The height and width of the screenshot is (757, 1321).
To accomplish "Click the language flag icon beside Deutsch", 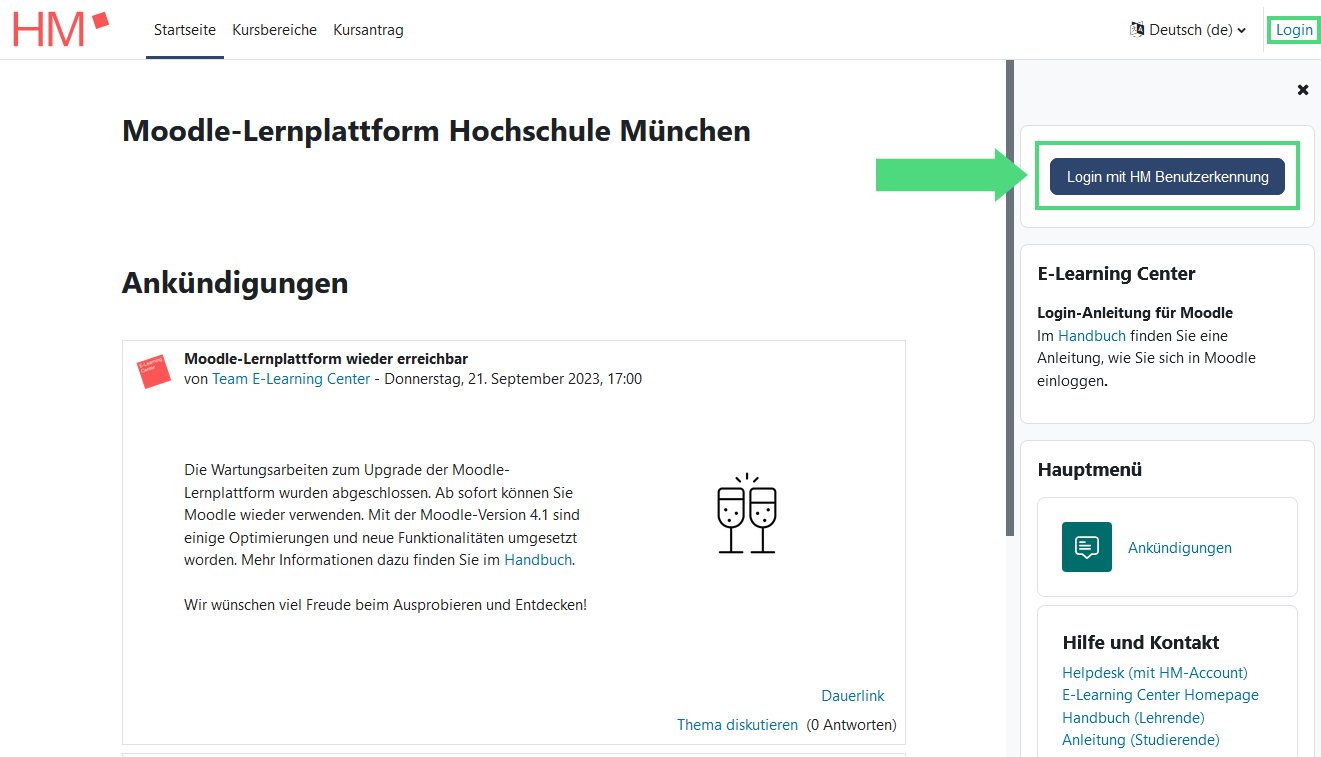I will (x=1136, y=30).
